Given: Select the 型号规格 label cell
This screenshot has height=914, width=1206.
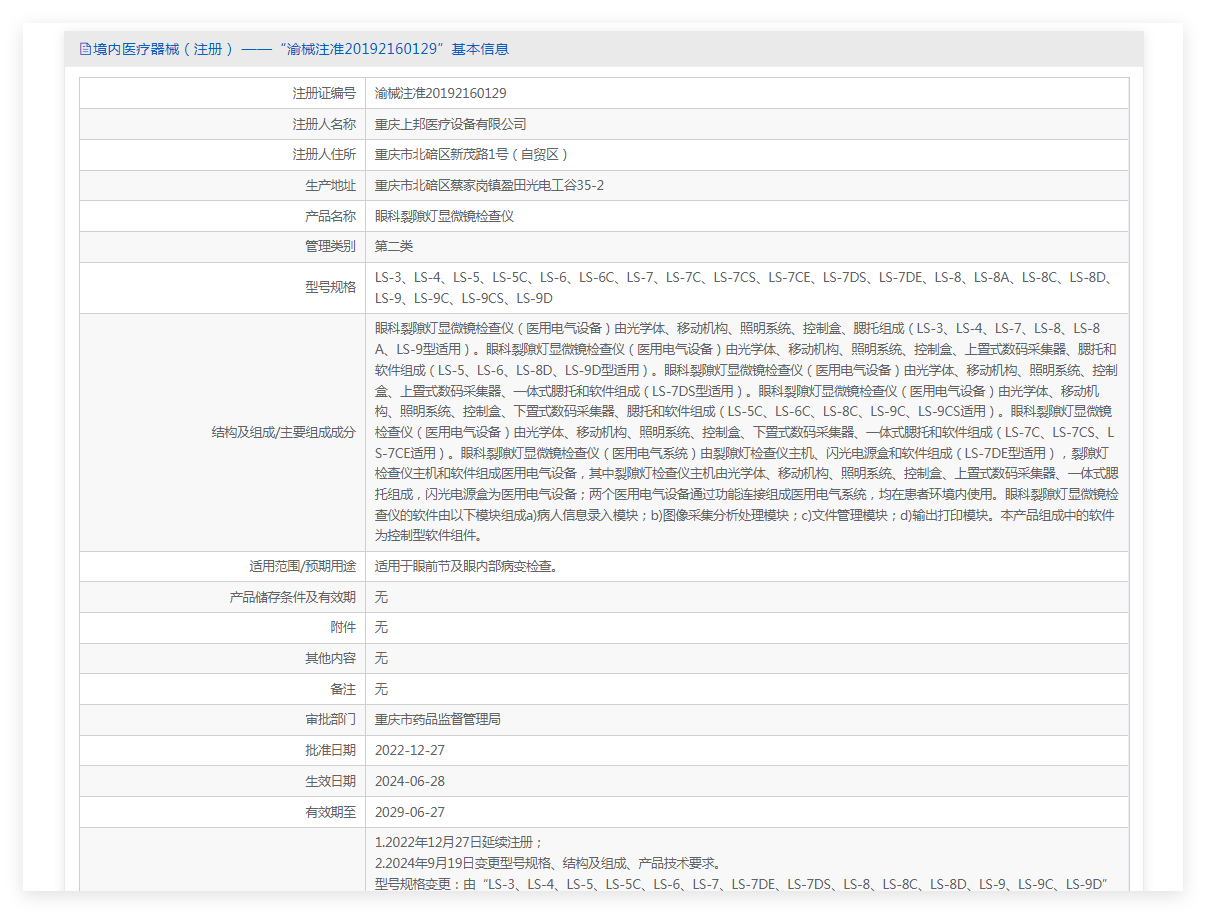Looking at the screenshot, I should (x=223, y=288).
